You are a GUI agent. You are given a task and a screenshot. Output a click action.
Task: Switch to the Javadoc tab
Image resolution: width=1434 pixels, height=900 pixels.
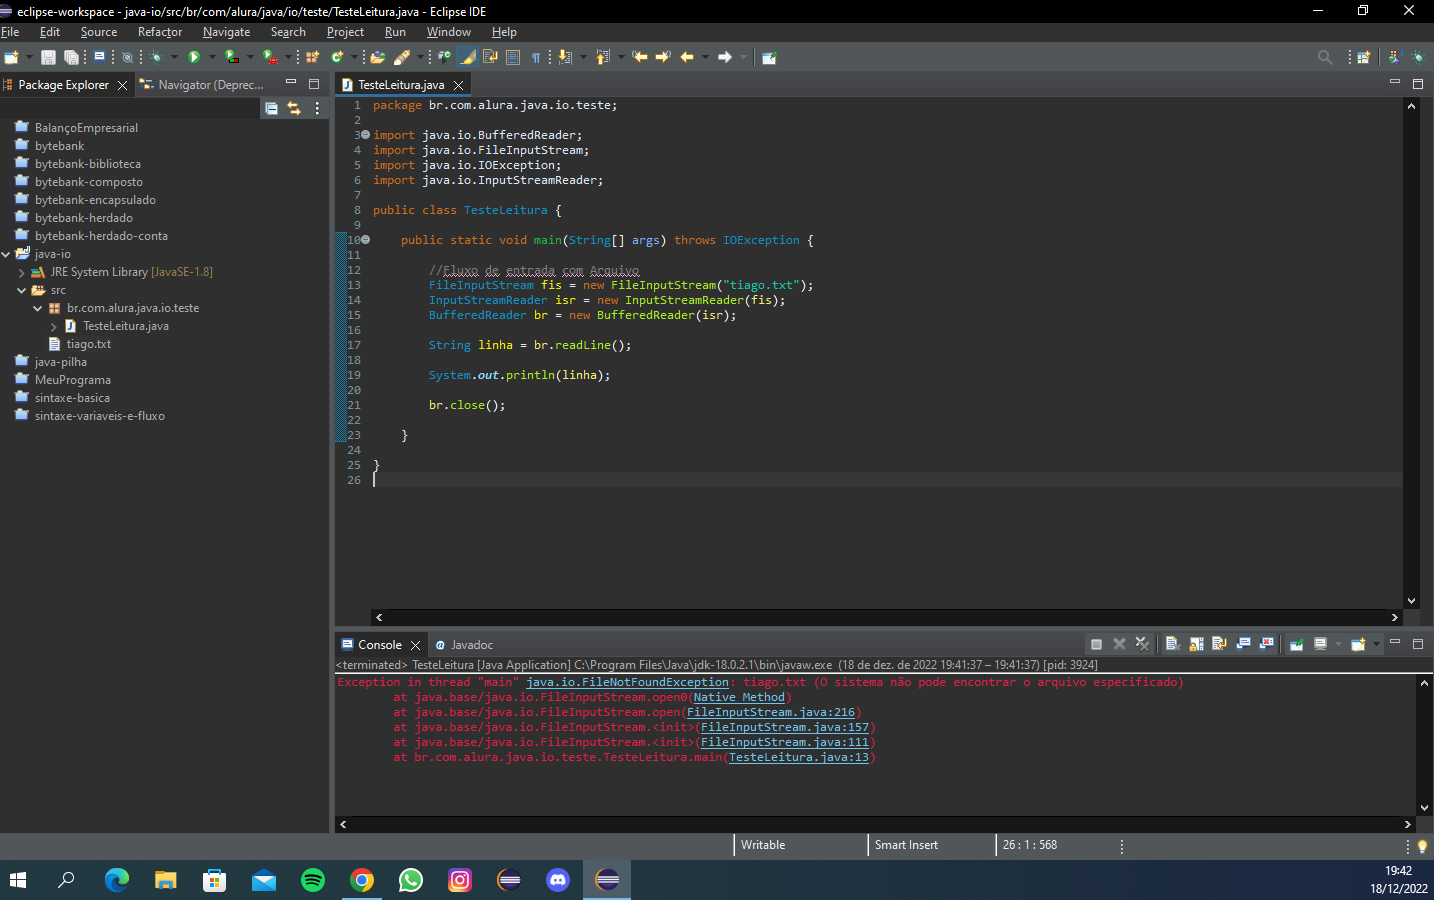pyautogui.click(x=464, y=645)
